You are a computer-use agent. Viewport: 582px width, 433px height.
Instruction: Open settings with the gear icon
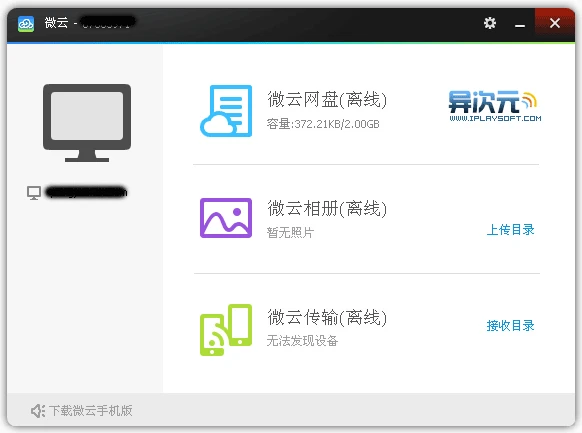coord(490,23)
